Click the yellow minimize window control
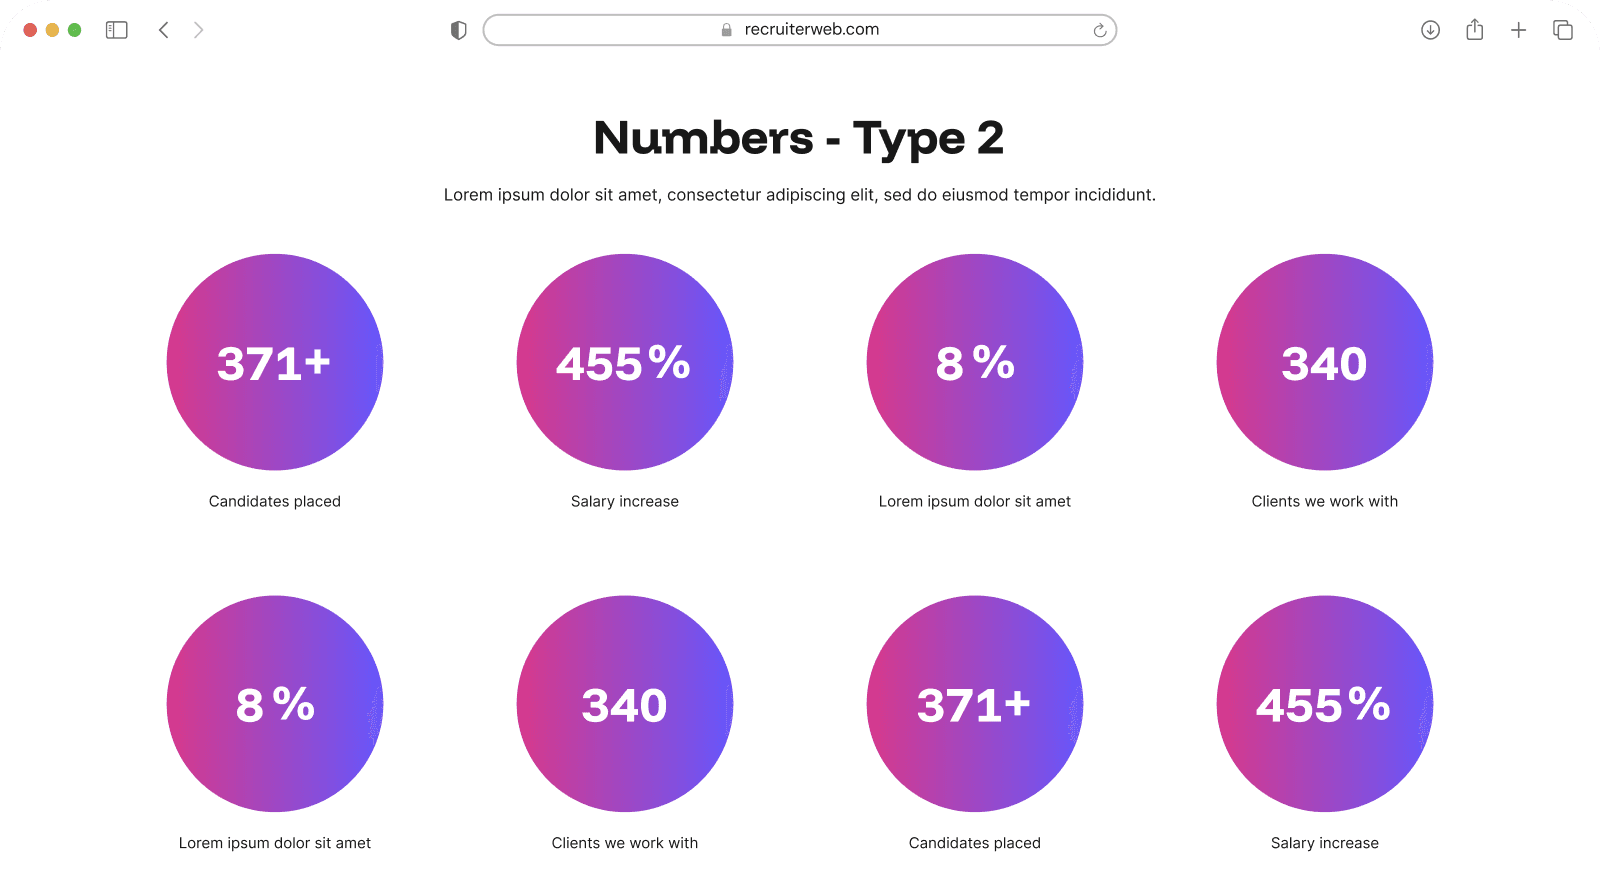 click(x=52, y=30)
